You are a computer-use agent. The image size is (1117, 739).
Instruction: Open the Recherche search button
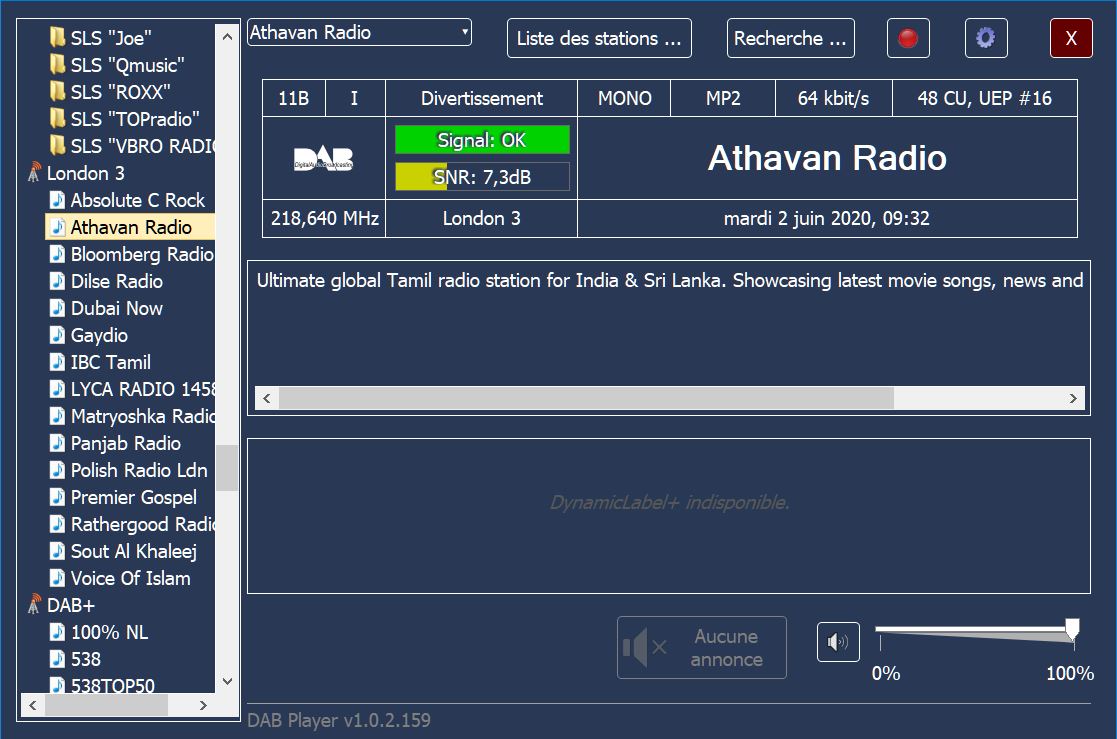(x=791, y=38)
